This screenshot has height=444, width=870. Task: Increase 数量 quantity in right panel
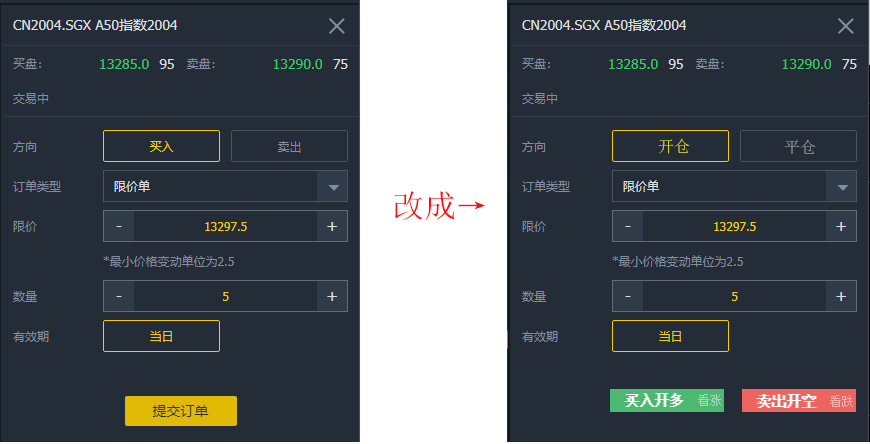click(x=841, y=296)
